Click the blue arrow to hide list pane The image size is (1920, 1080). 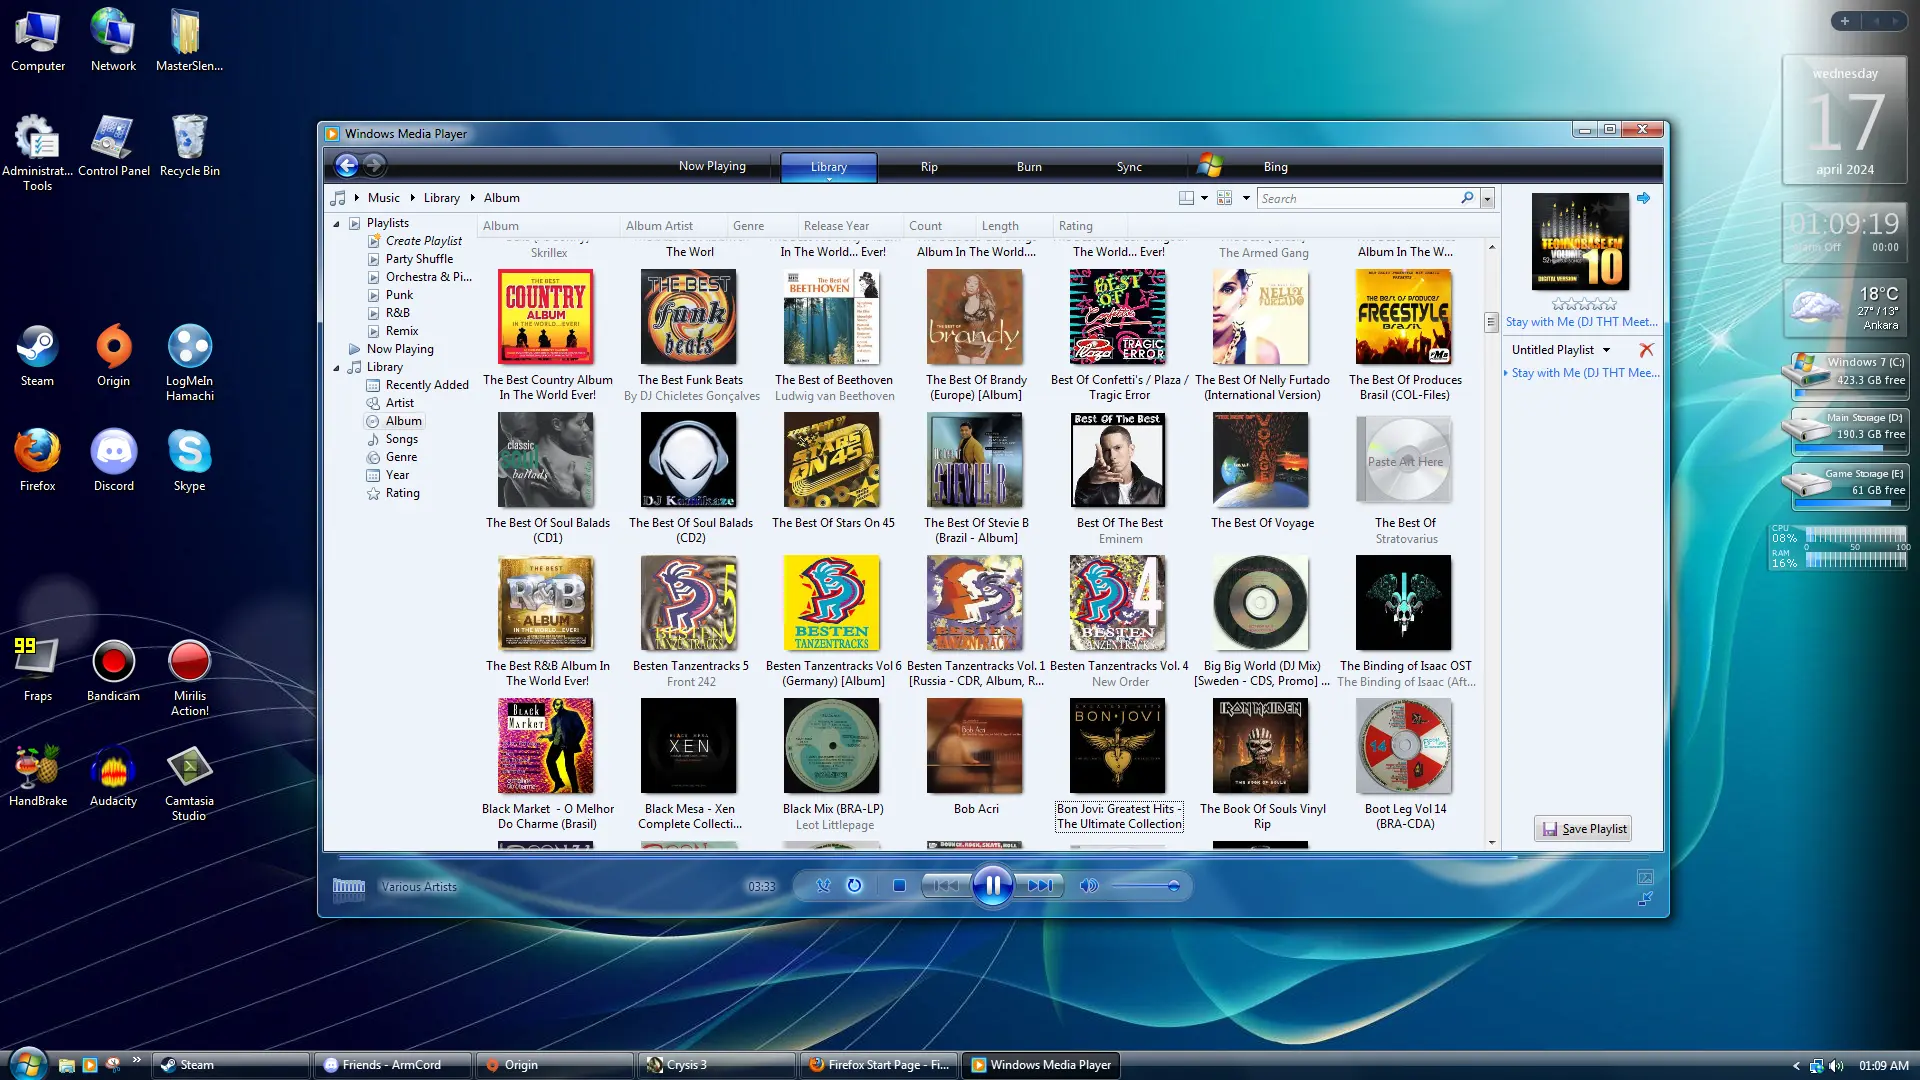click(1643, 198)
